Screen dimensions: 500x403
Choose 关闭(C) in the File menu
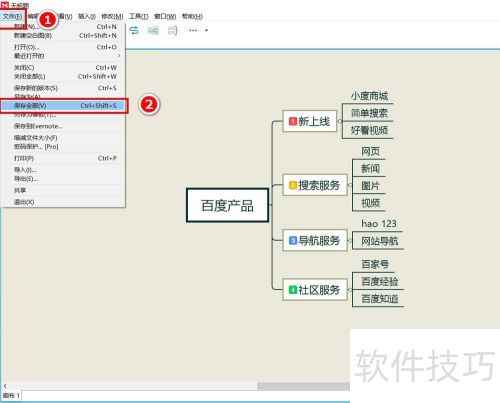[63, 68]
